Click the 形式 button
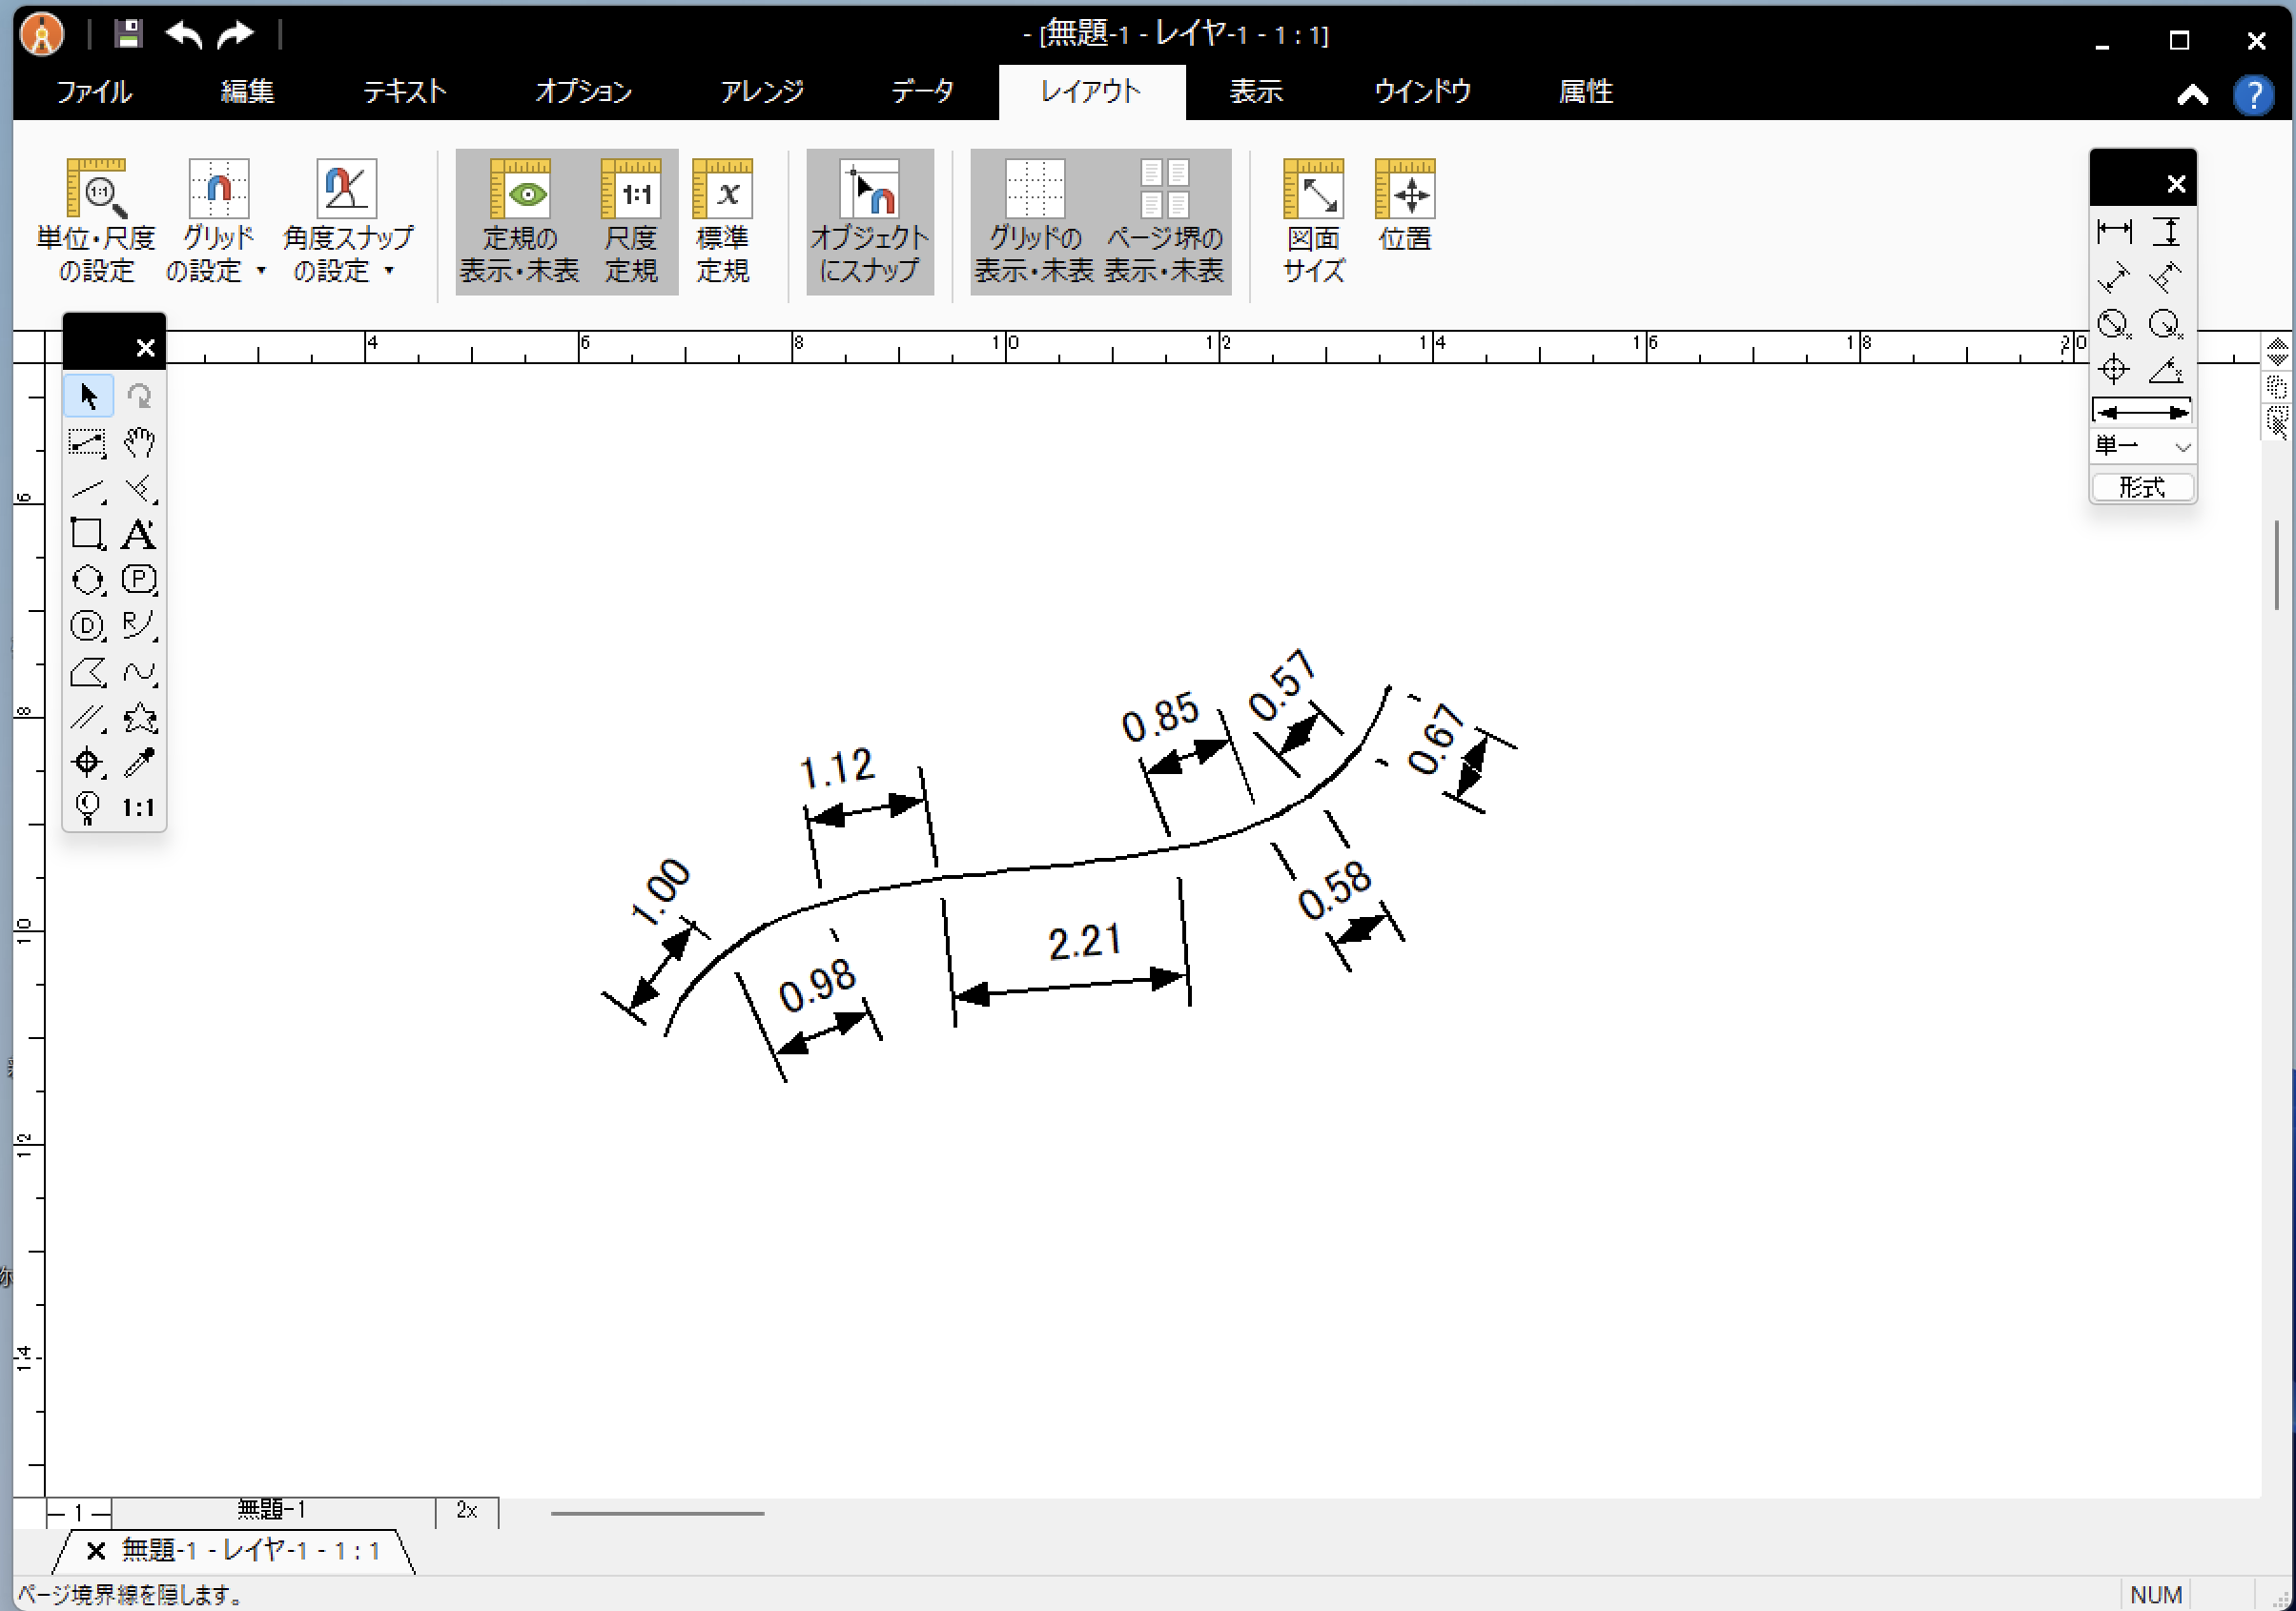The width and height of the screenshot is (2296, 1611). pyautogui.click(x=2142, y=487)
